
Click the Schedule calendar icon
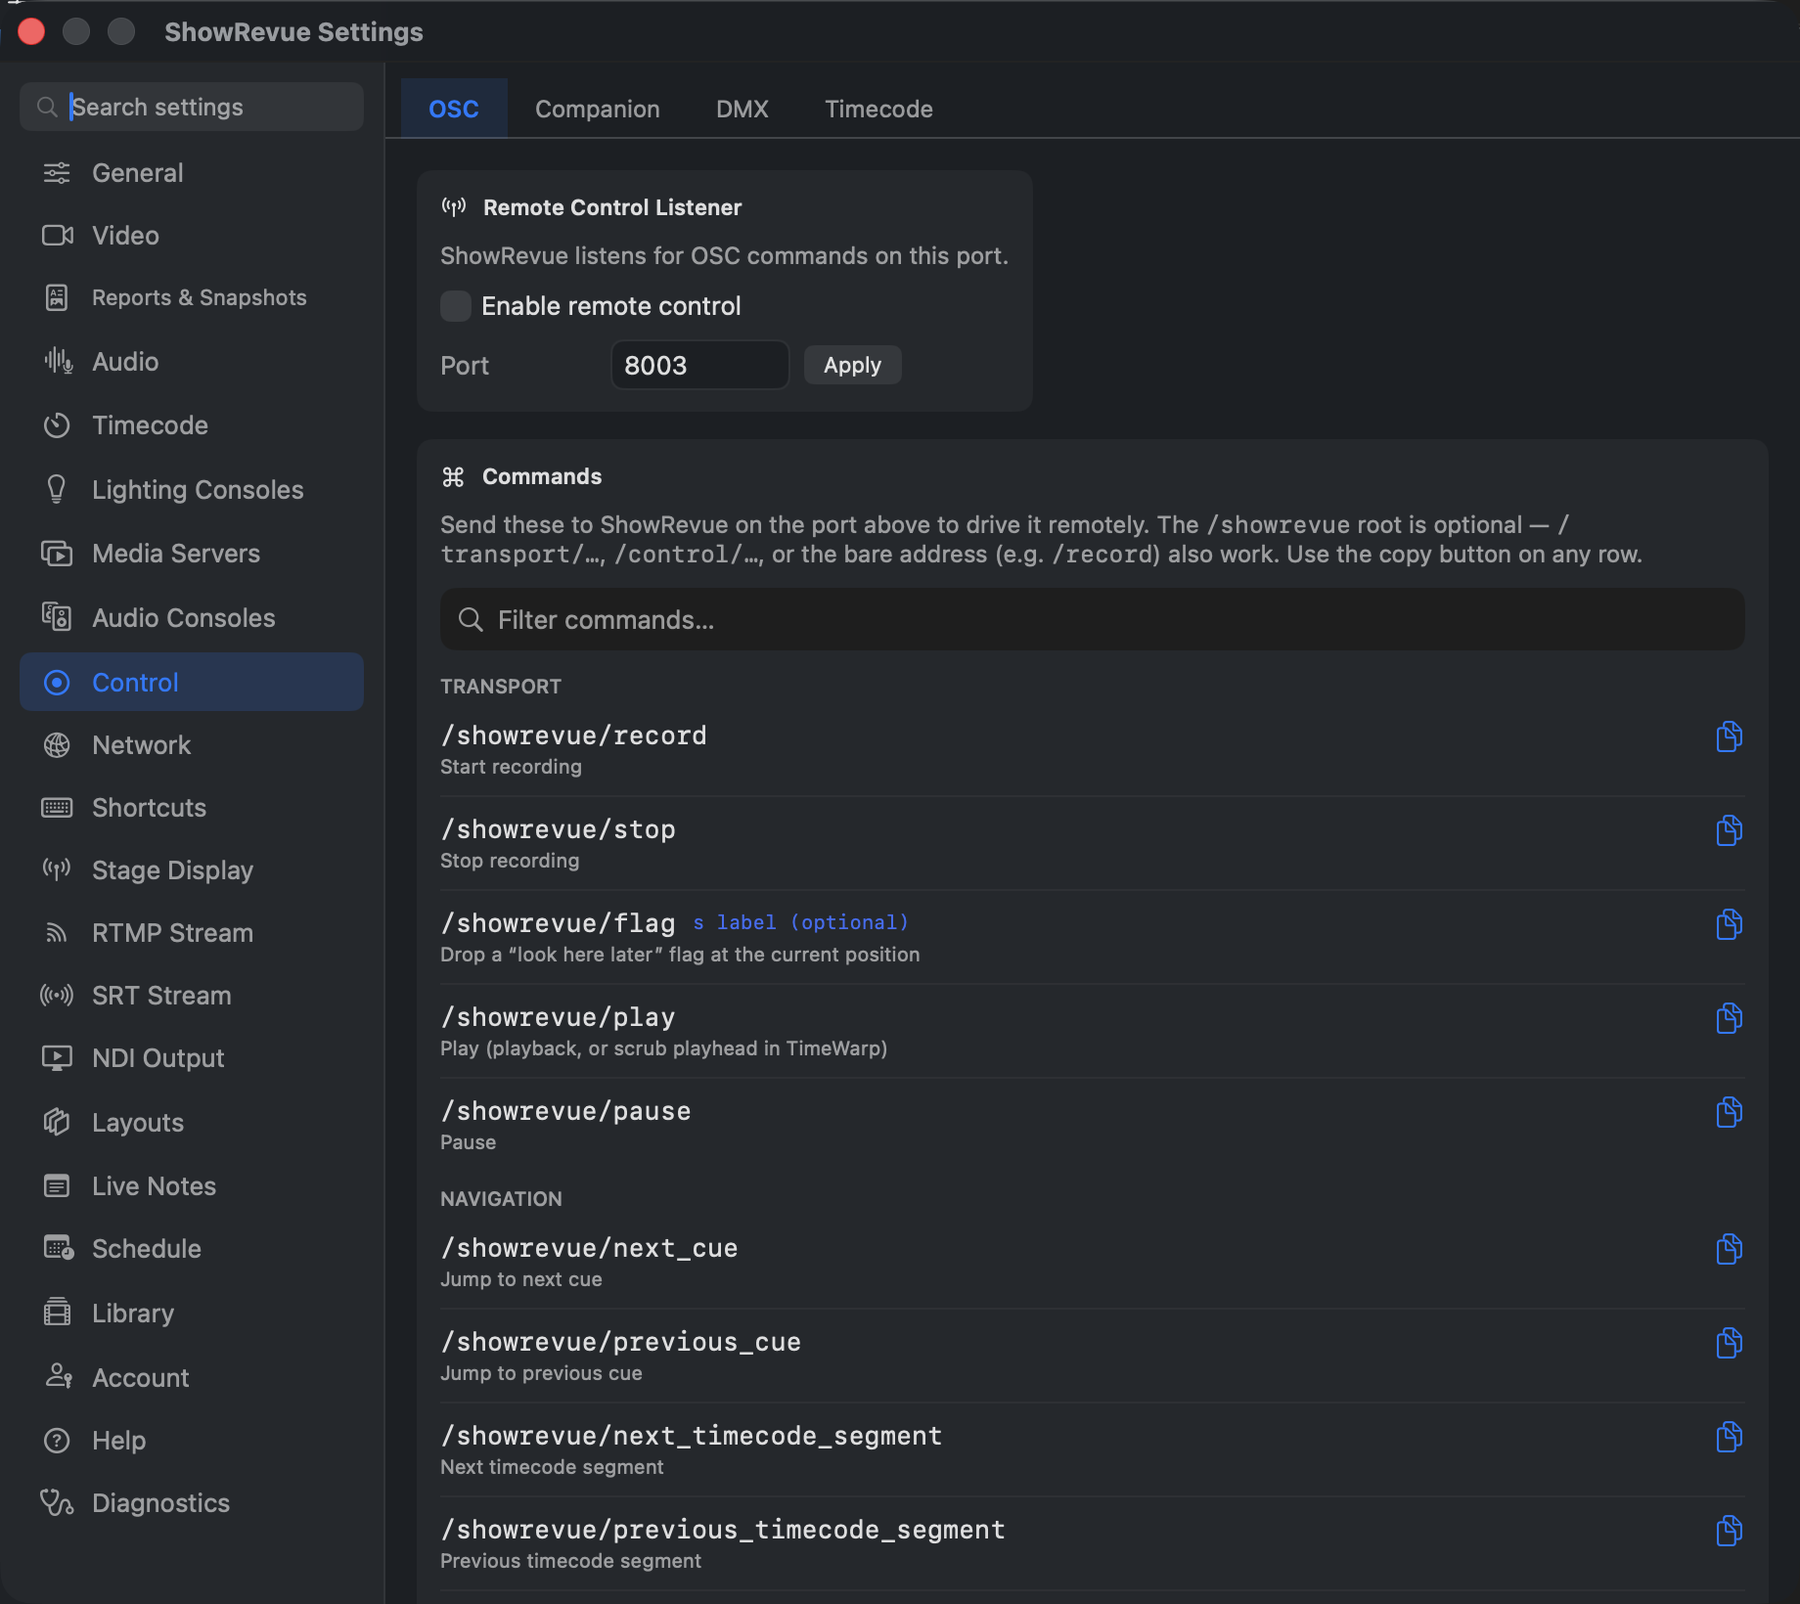[x=58, y=1248]
